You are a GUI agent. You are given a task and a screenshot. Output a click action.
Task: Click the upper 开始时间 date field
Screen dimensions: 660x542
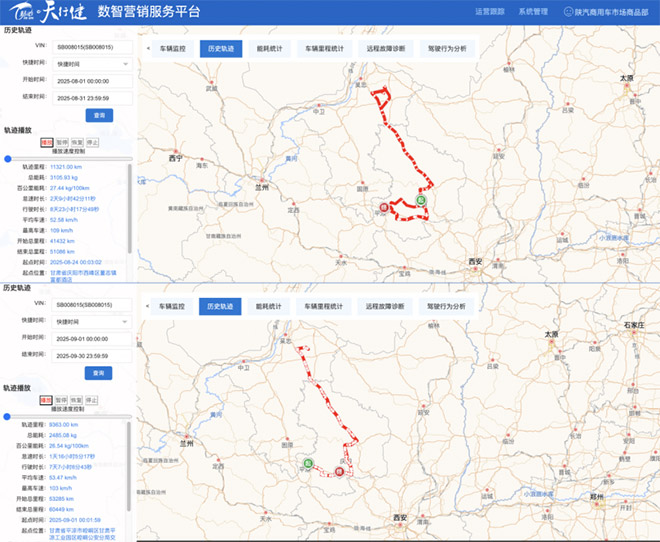click(94, 81)
